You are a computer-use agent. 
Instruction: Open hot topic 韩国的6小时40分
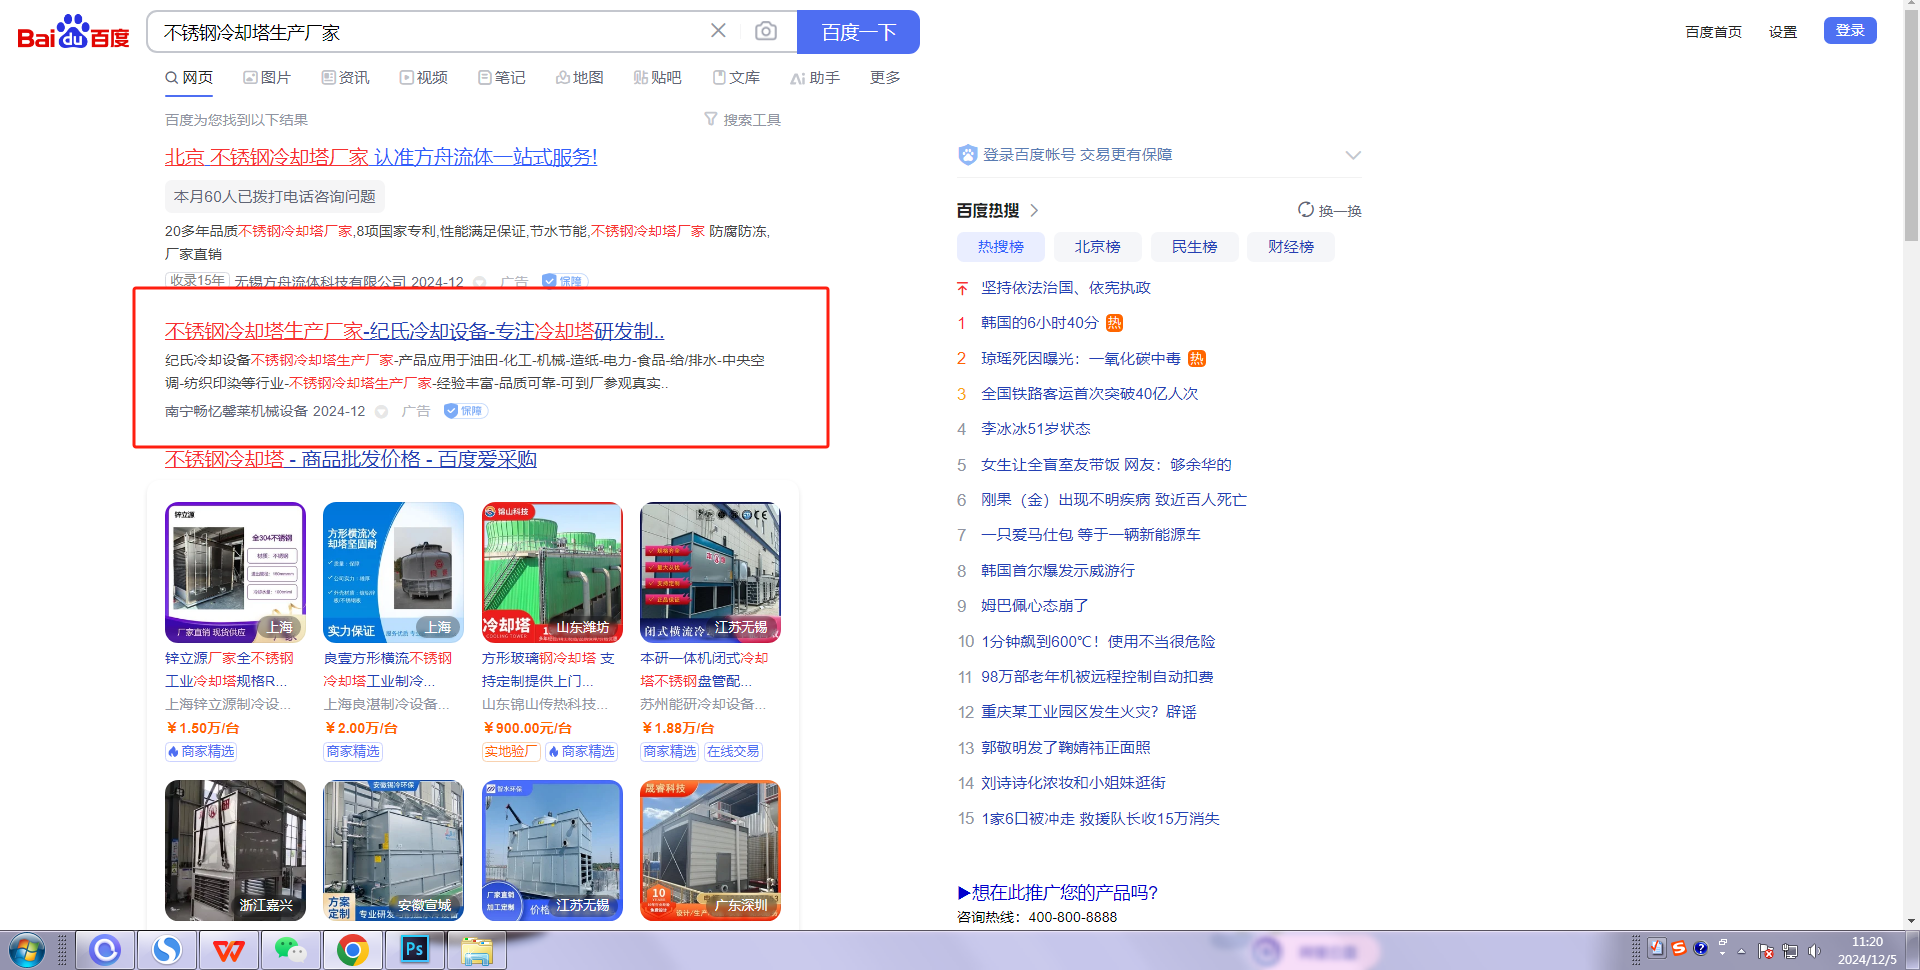[1039, 323]
